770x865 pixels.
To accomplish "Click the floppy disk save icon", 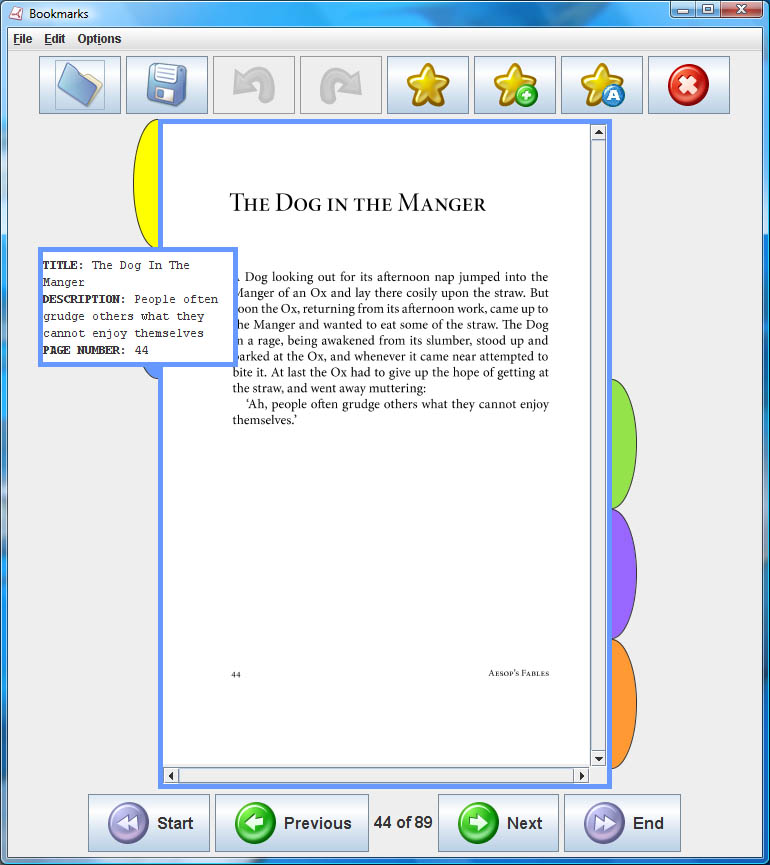I will pyautogui.click(x=167, y=85).
